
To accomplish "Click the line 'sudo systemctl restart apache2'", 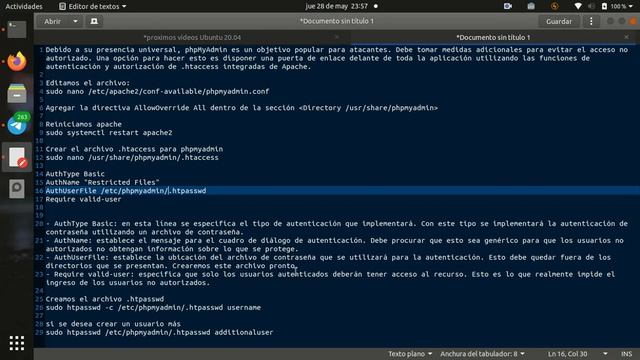I will (x=109, y=133).
